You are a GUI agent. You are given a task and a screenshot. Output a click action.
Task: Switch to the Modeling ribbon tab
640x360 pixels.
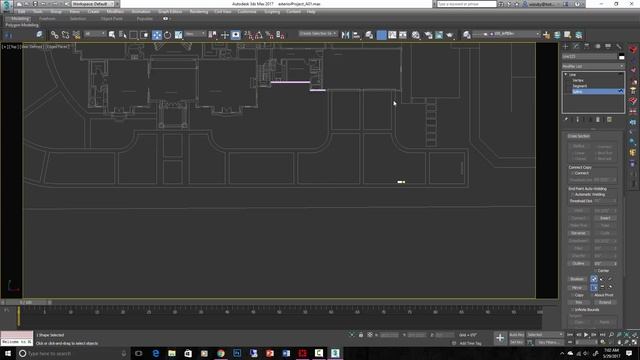(20, 19)
